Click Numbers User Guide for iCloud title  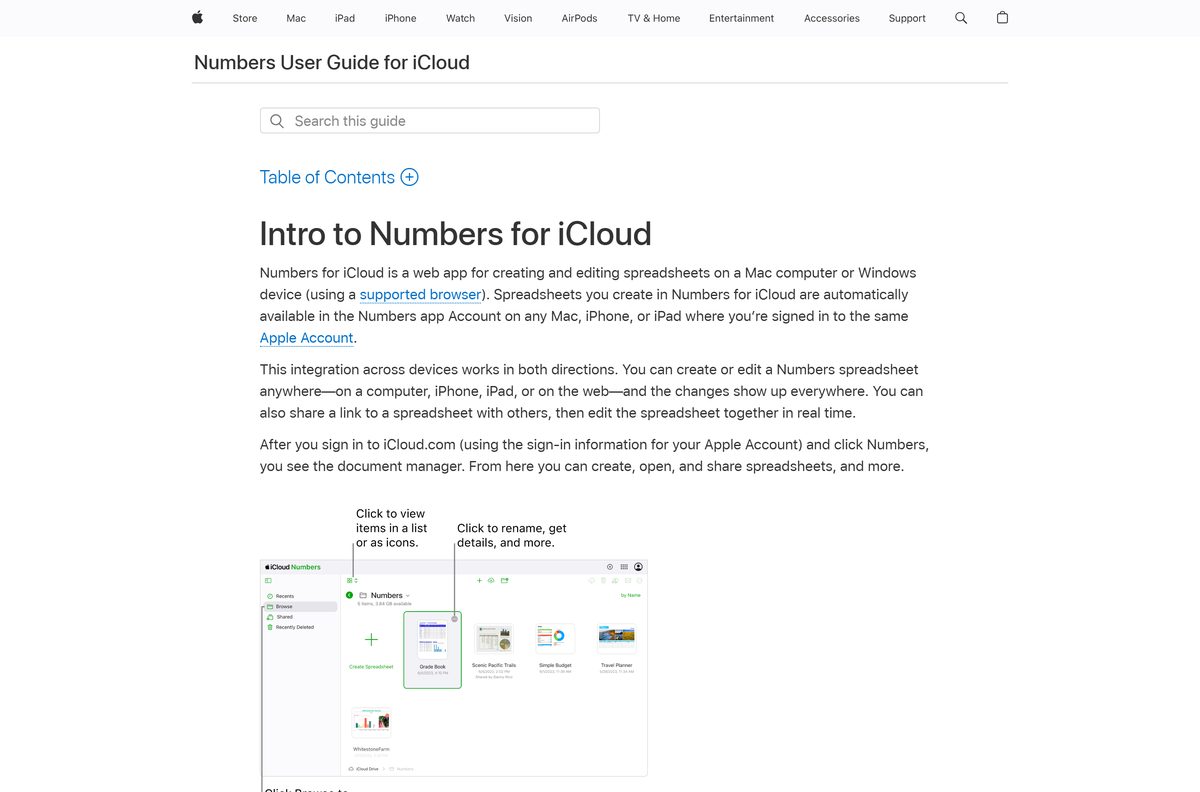point(332,62)
